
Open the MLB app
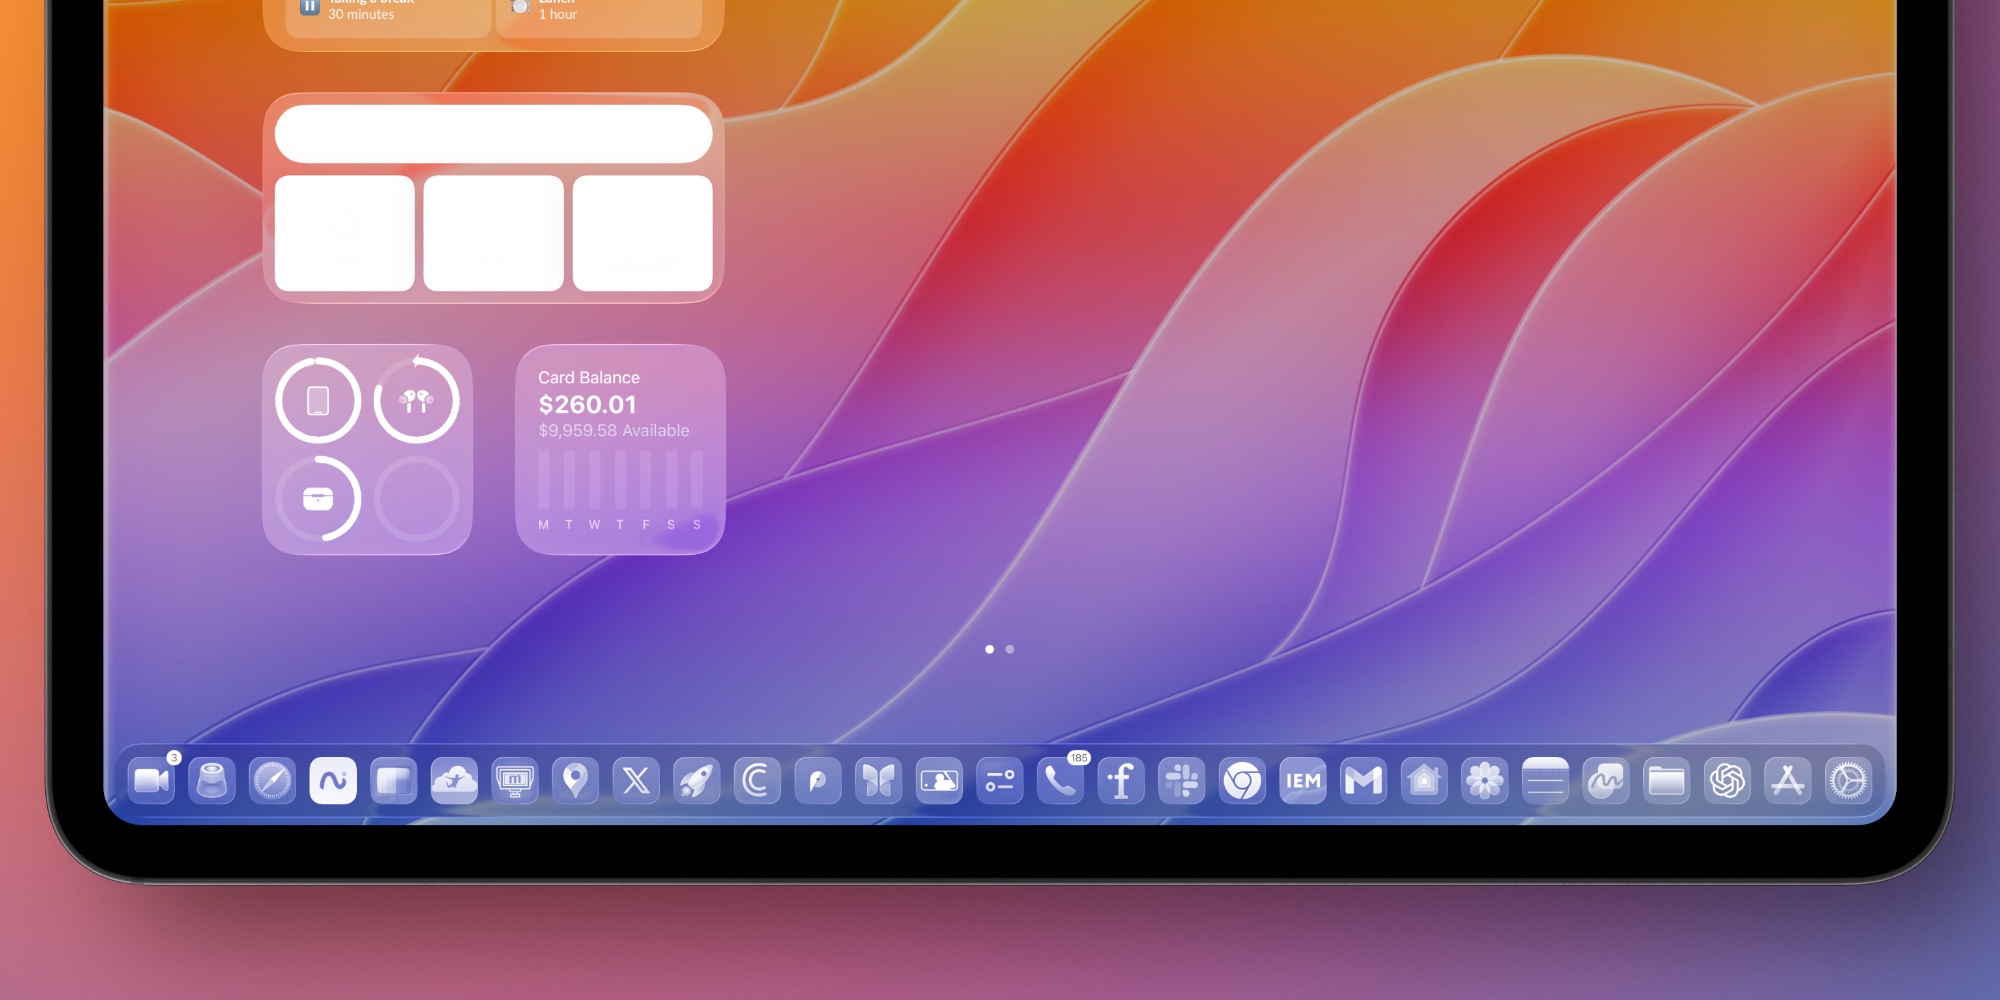(938, 781)
